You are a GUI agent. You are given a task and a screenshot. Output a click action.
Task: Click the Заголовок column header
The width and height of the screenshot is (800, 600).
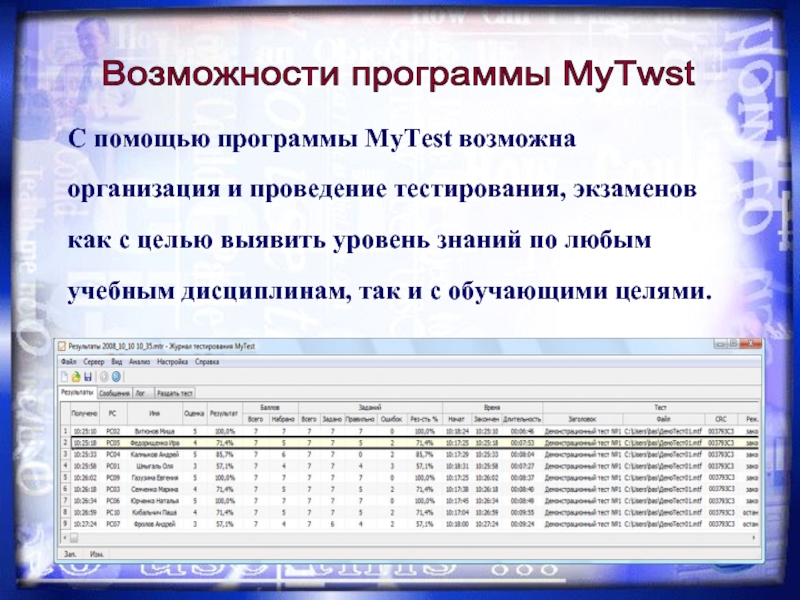click(583, 419)
